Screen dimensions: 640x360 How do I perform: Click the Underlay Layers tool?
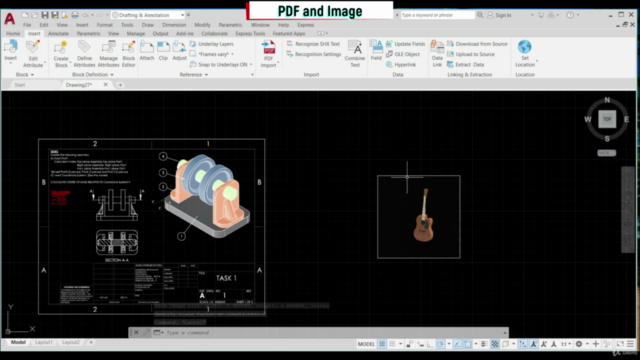(211, 44)
